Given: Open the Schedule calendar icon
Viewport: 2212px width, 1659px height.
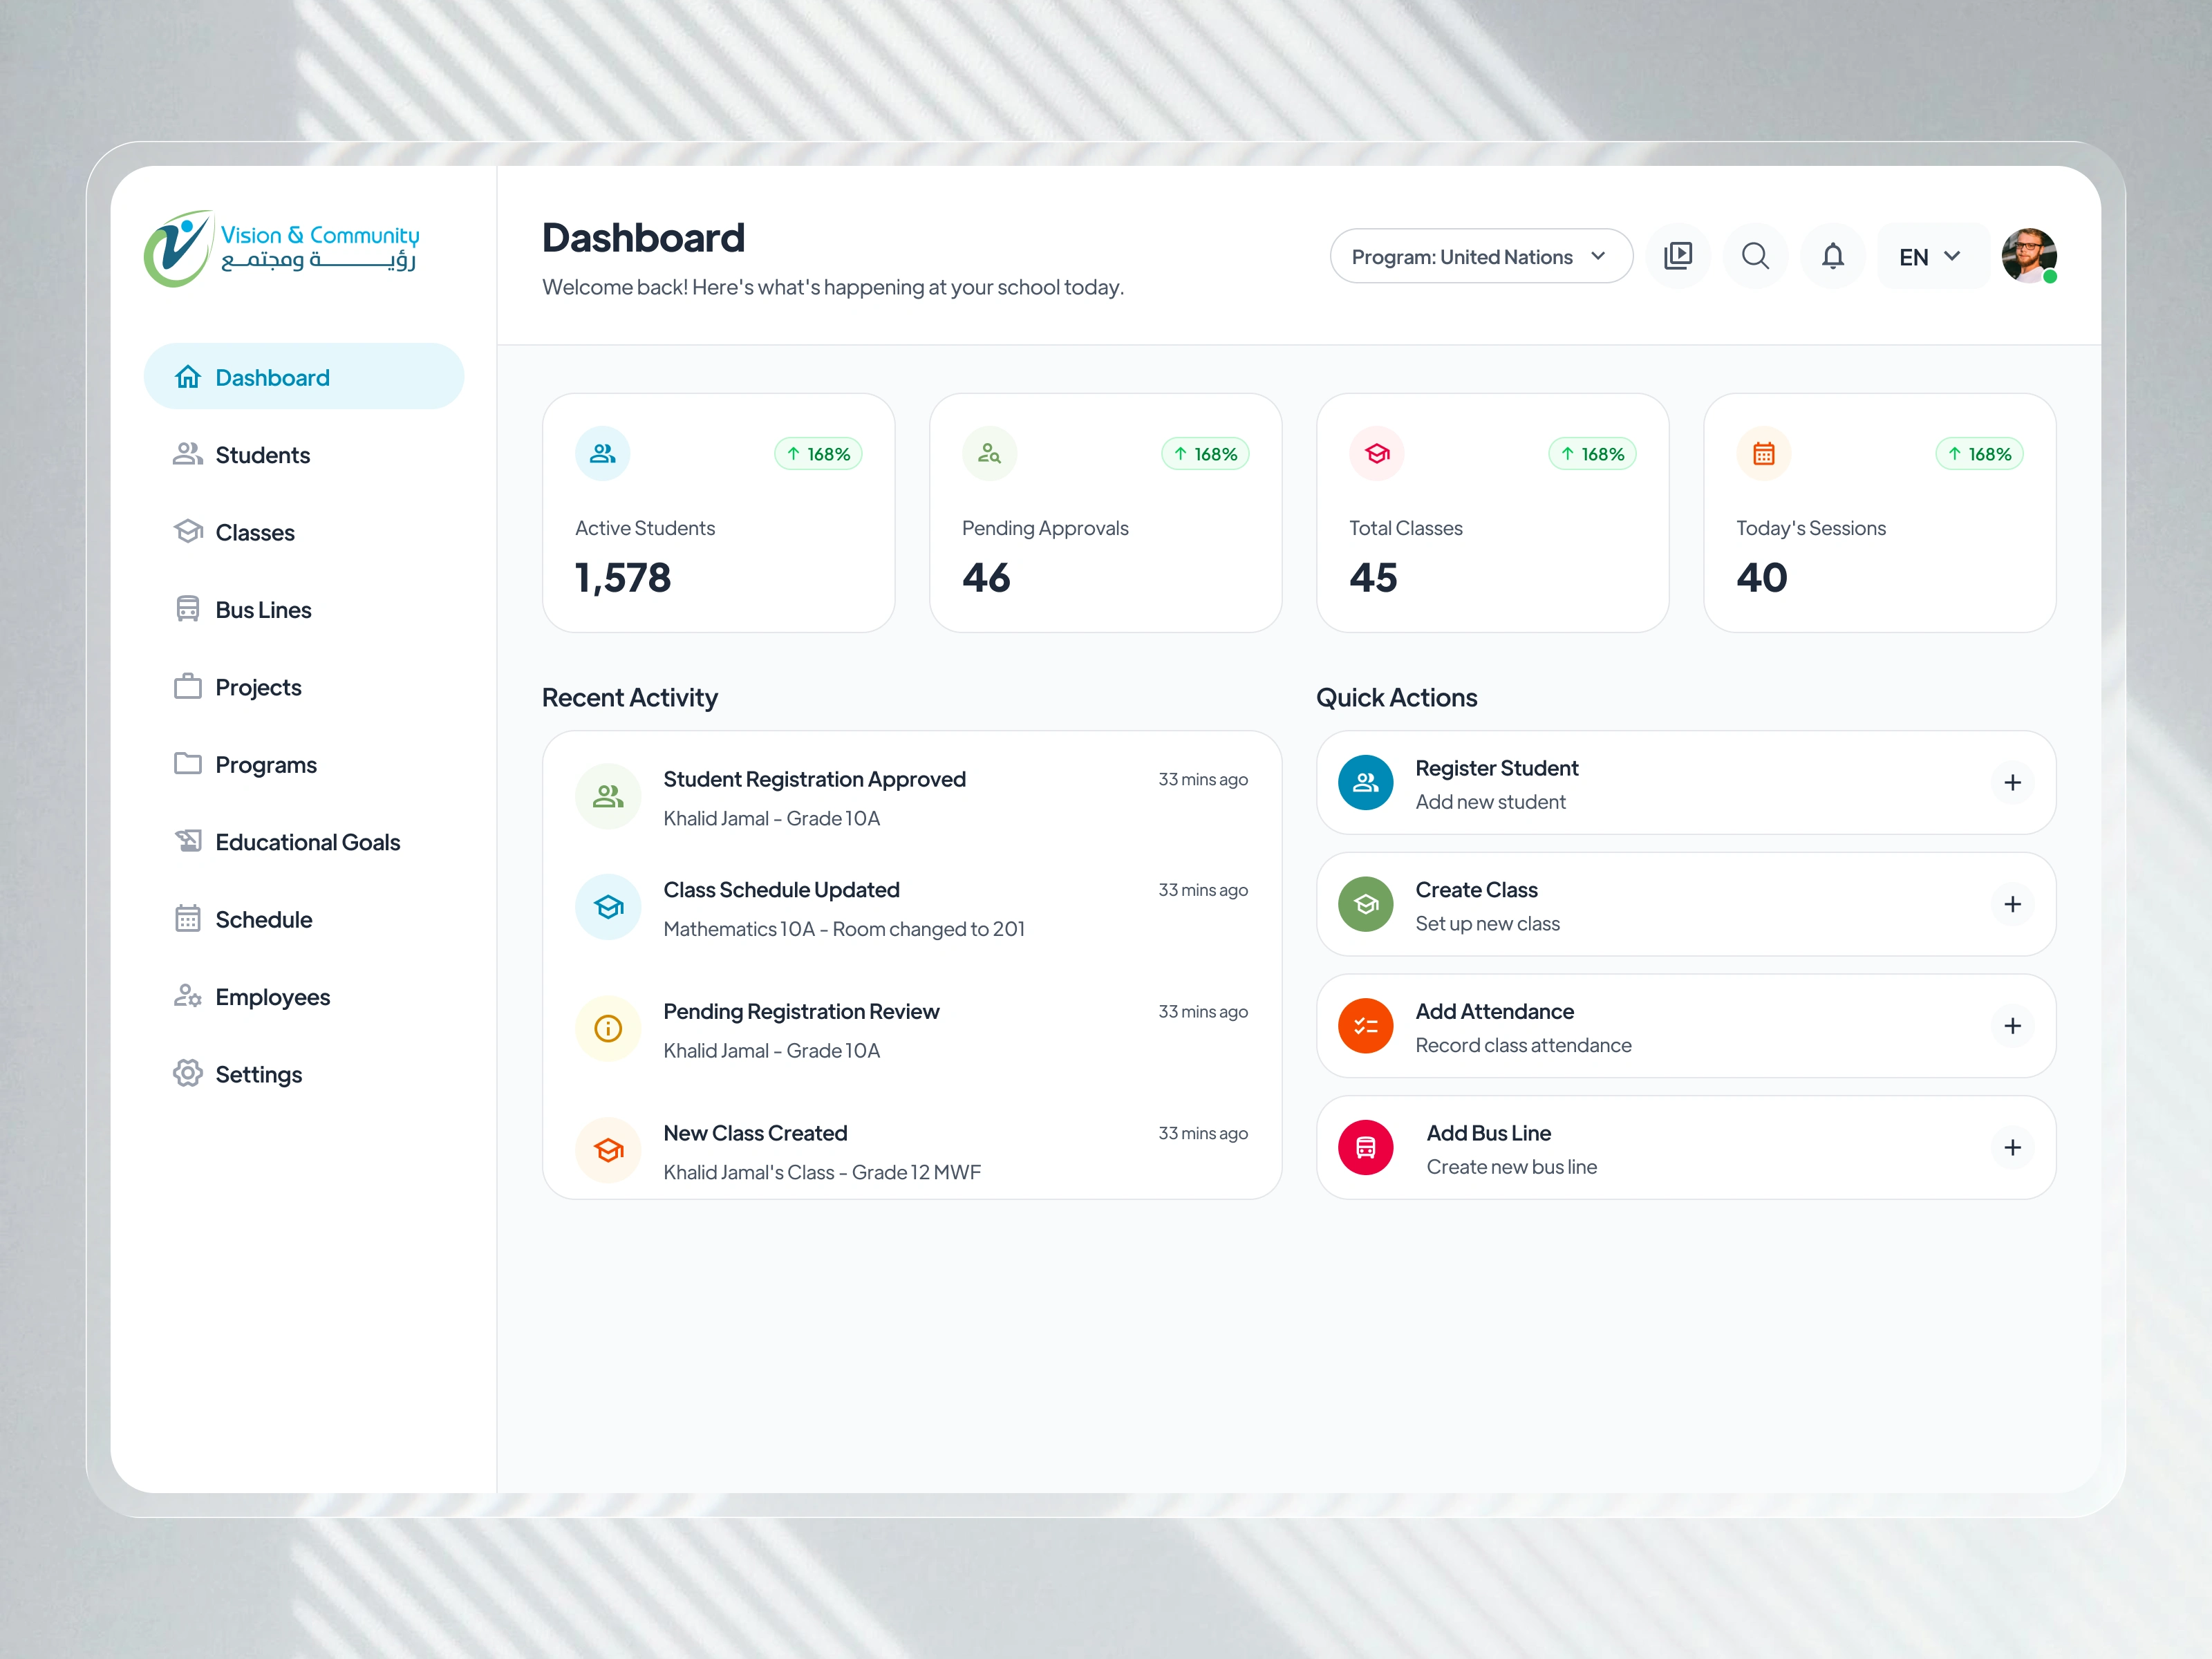Looking at the screenshot, I should [x=188, y=919].
